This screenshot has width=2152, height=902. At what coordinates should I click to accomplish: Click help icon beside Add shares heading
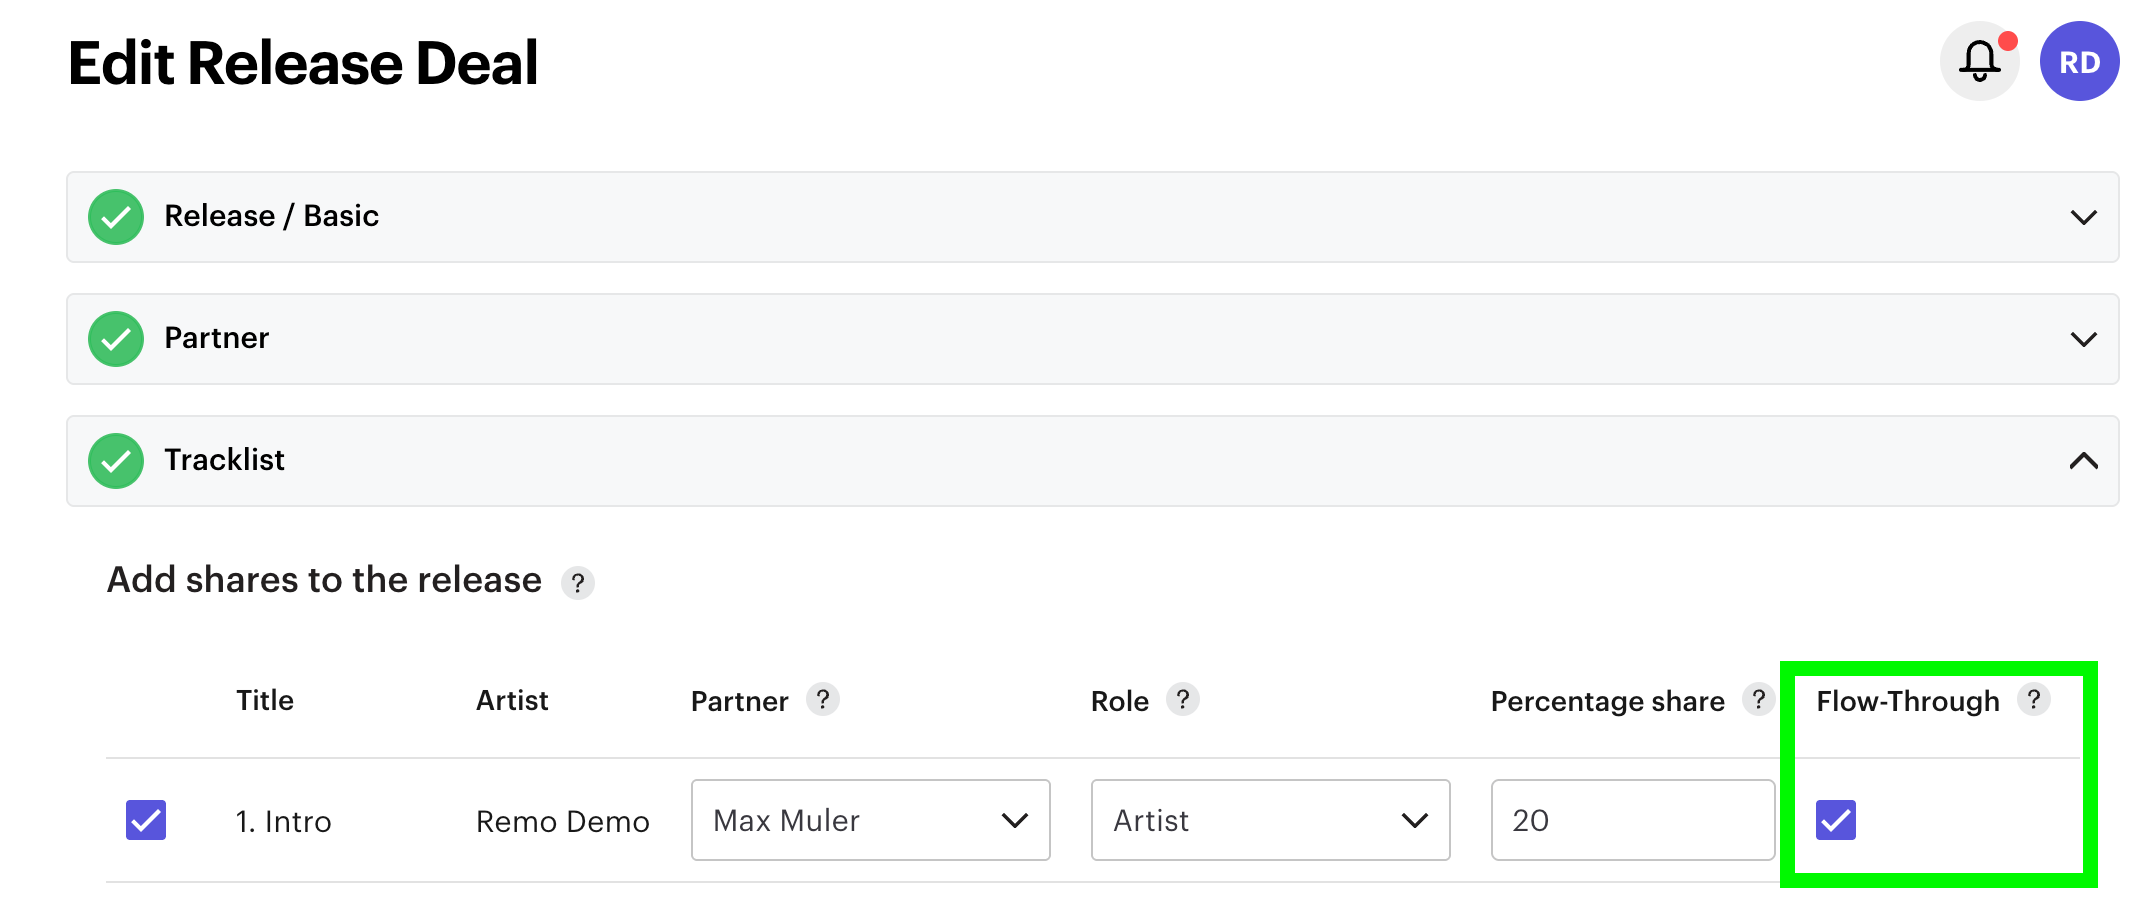click(577, 583)
